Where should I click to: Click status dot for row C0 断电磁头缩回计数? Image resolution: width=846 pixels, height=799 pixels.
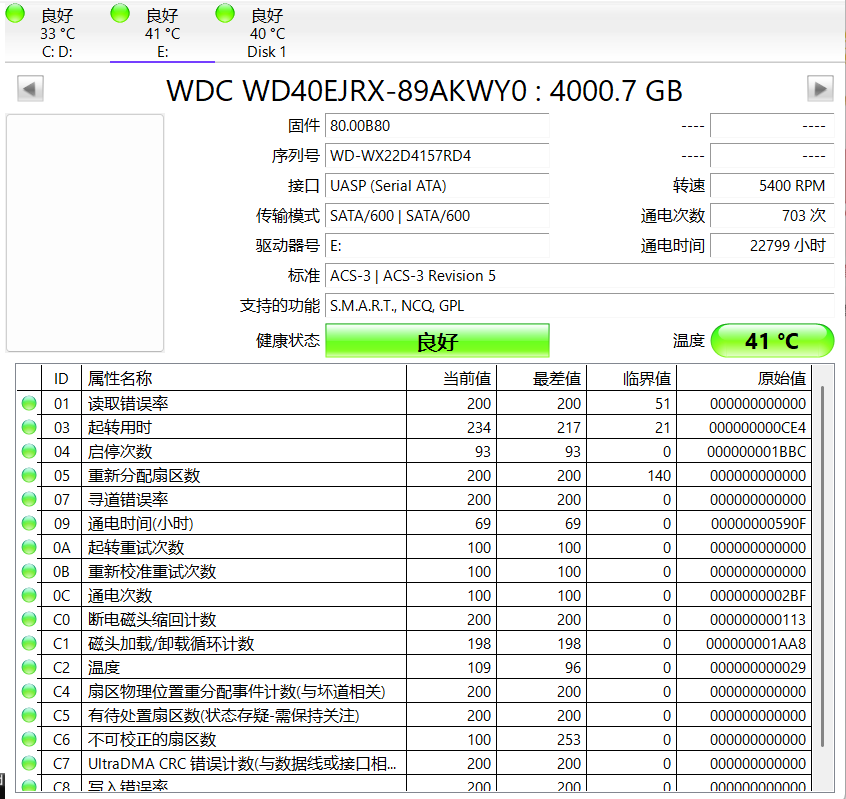[29, 619]
